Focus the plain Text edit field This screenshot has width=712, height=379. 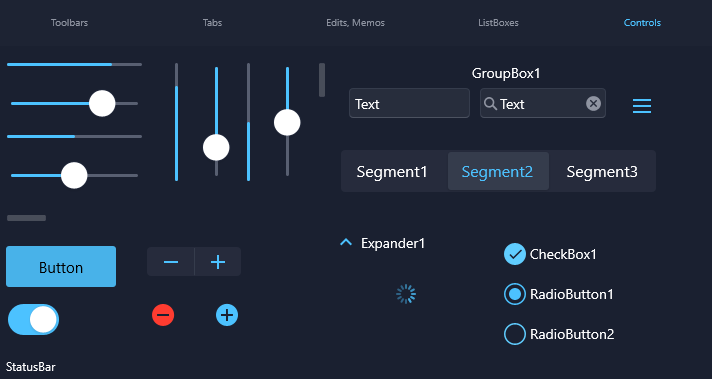point(409,103)
